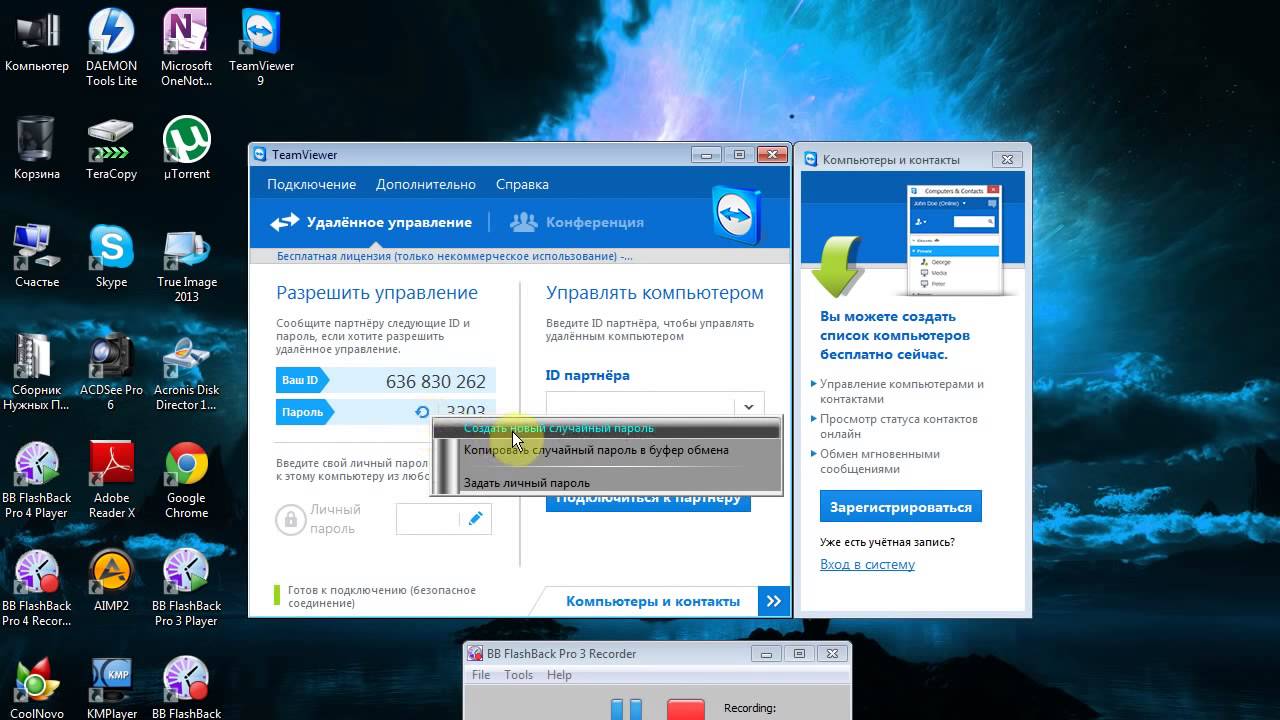This screenshot has height=720, width=1280.
Task: Open BB FlashBack Pro 4 Recorder icon
Action: 37,587
